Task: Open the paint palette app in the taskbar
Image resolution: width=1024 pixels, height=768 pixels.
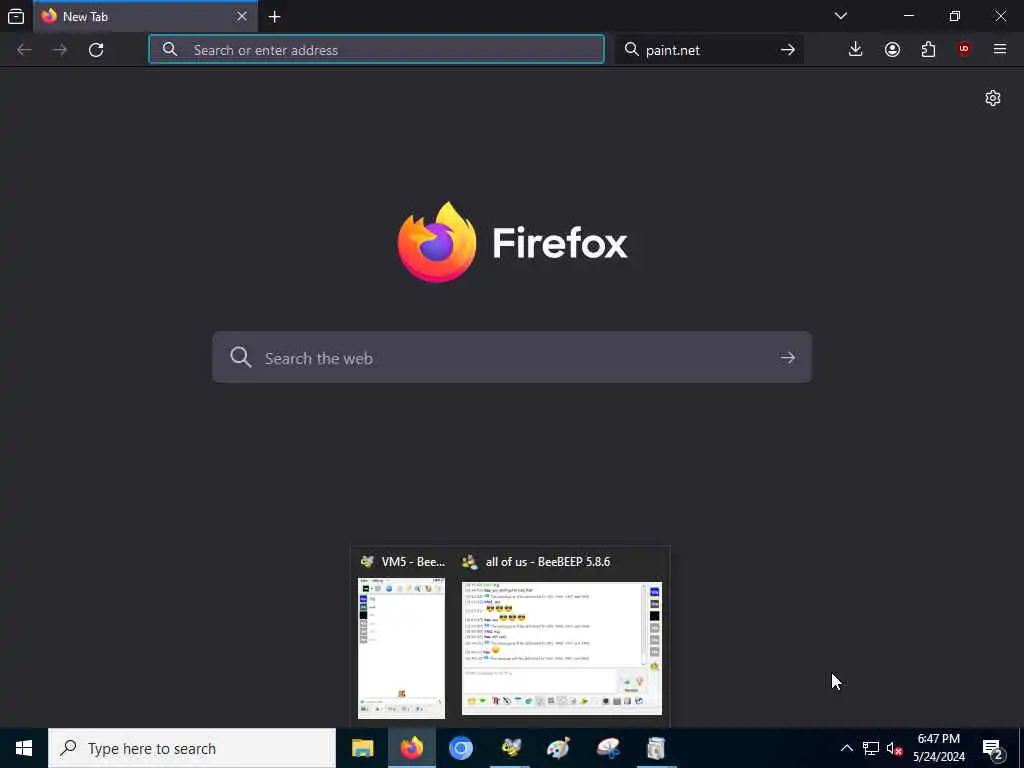Action: [558, 748]
